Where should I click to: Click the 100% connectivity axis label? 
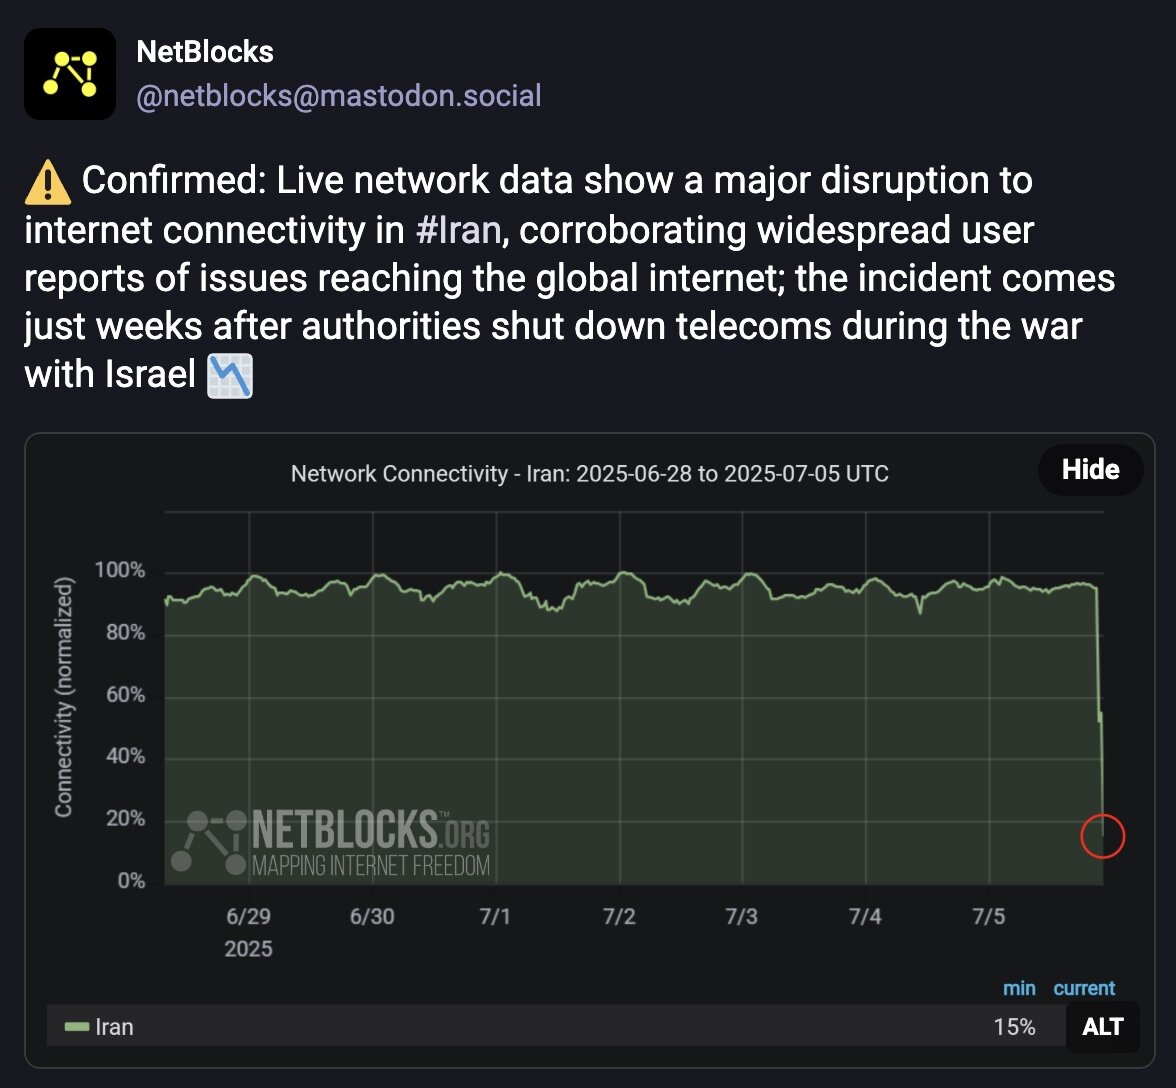pyautogui.click(x=120, y=571)
